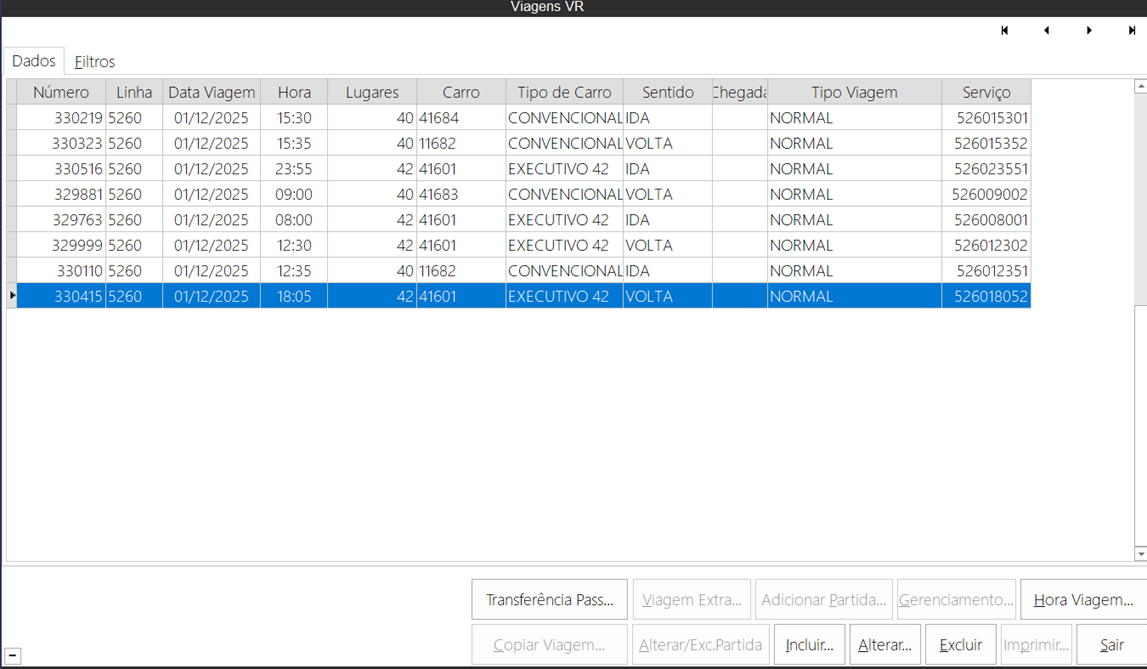Select trip number 329999

pos(61,245)
